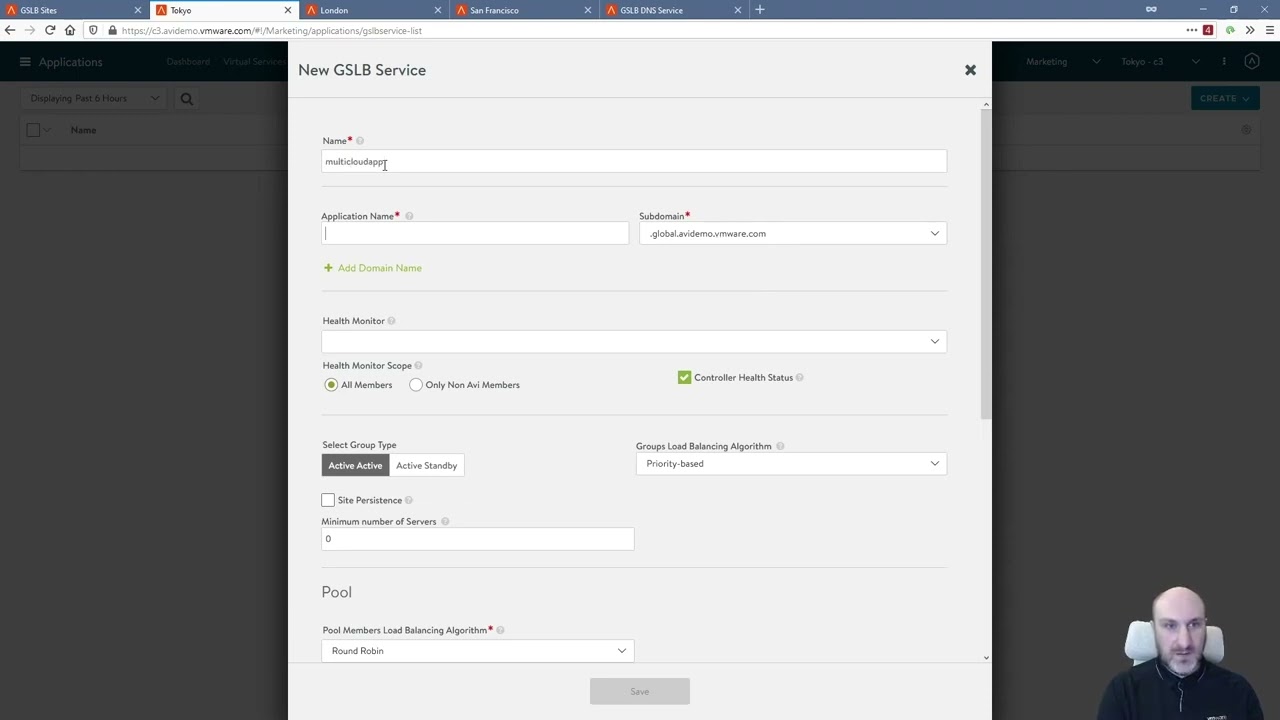1280x720 pixels.
Task: Click the red extension icon showing 4
Action: [1208, 30]
